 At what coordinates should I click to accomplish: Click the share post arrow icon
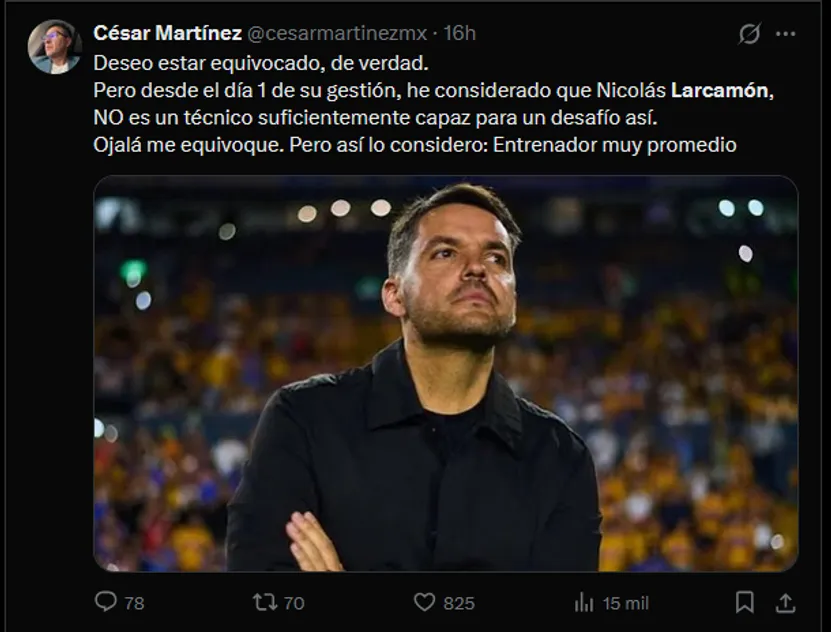[x=786, y=602]
